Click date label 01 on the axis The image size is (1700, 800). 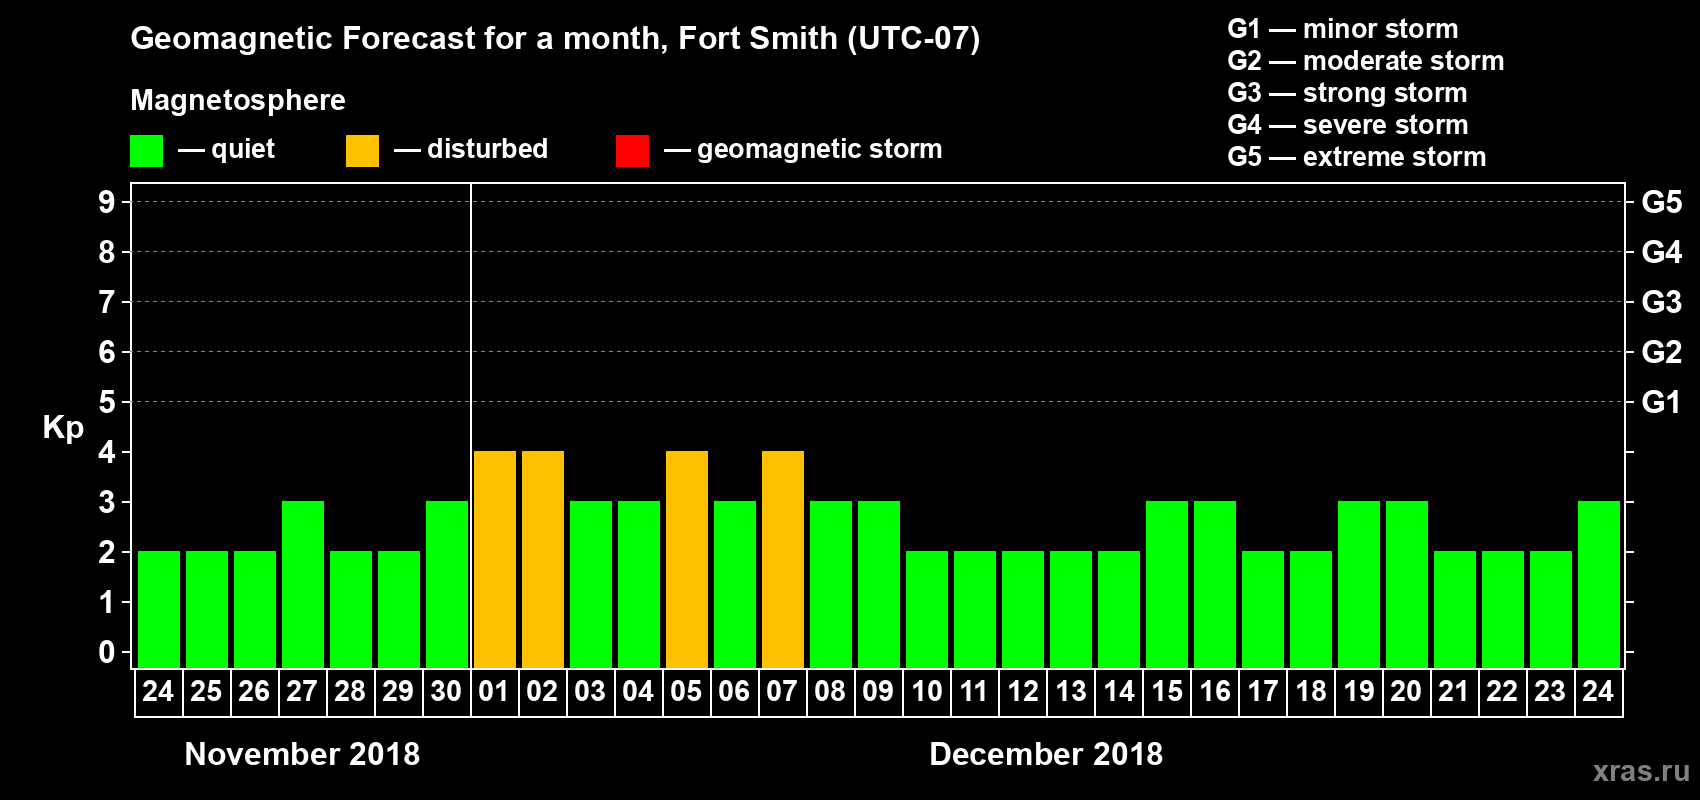click(494, 691)
